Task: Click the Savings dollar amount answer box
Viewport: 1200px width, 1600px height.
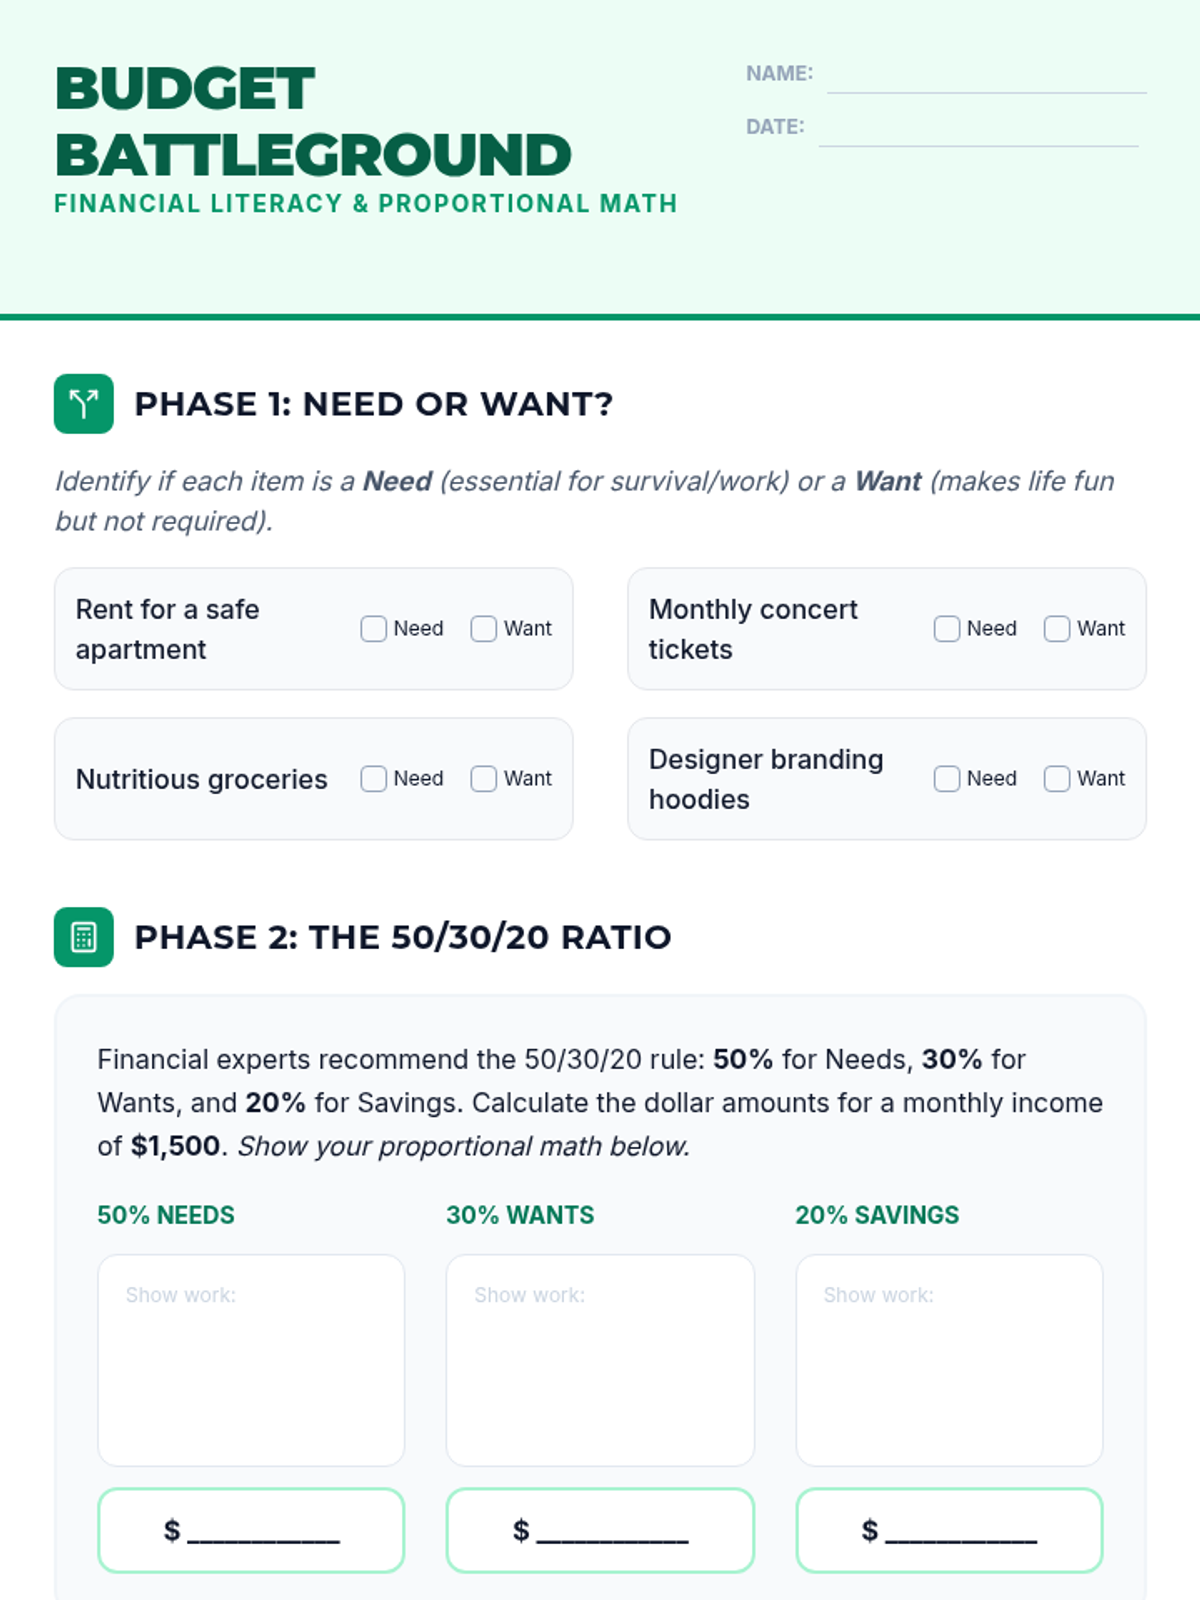Action: [x=949, y=1530]
